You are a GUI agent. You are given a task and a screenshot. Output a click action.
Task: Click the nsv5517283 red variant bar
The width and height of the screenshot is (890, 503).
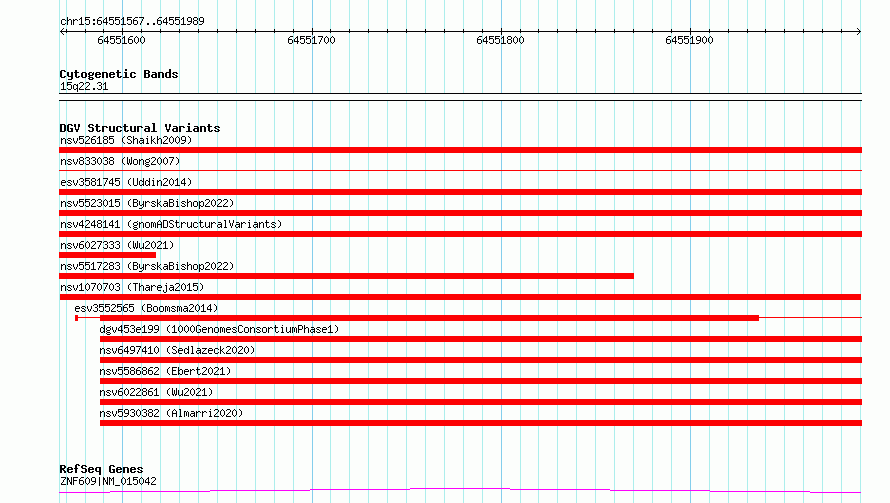(x=346, y=276)
